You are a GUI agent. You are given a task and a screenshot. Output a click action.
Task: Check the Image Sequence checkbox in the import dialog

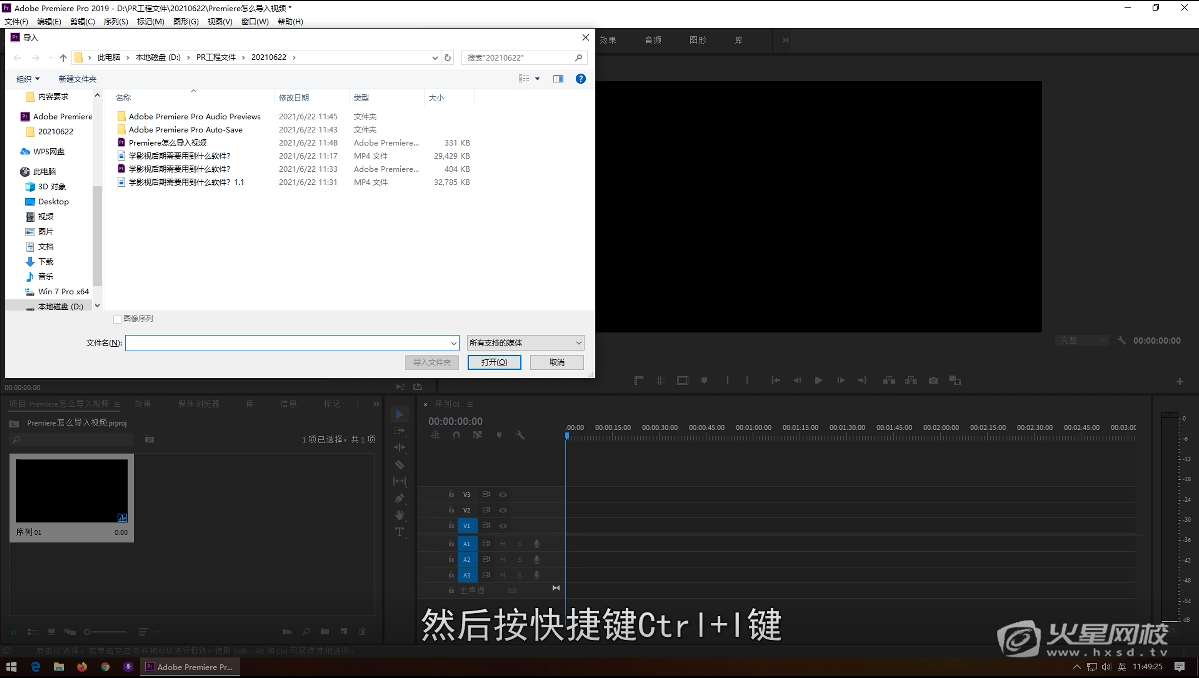pyautogui.click(x=118, y=319)
